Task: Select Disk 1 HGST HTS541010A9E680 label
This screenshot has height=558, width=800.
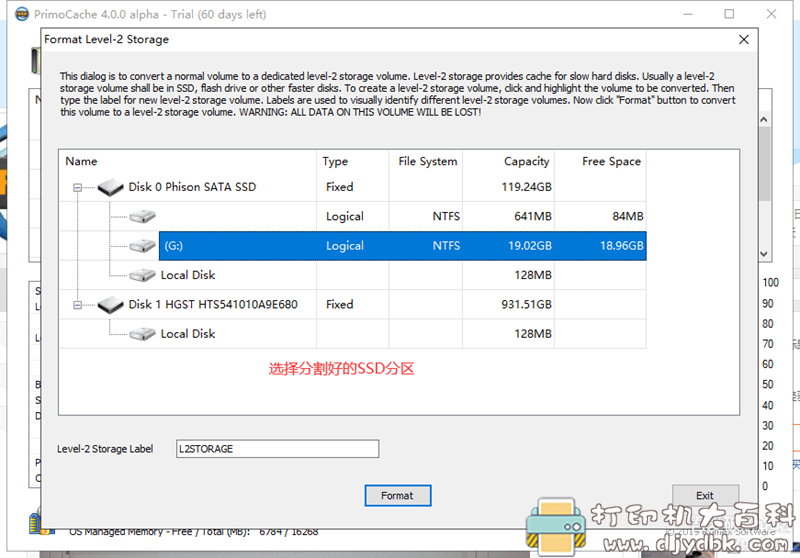Action: [213, 305]
